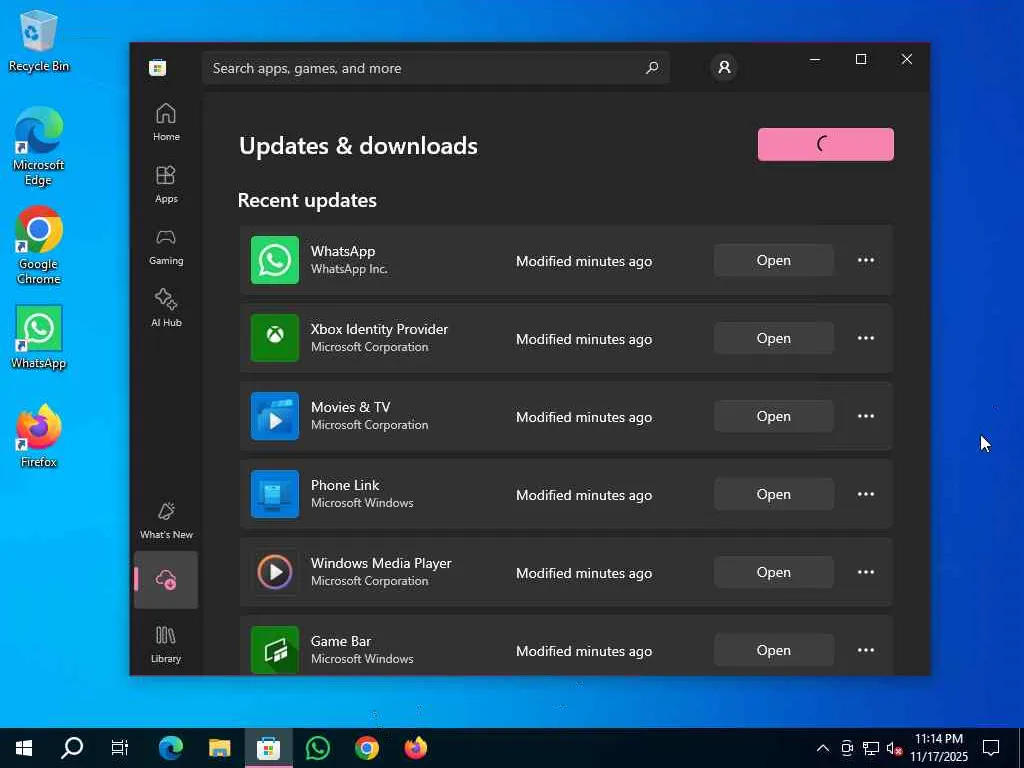The width and height of the screenshot is (1024, 768).
Task: Click the muted volume tray icon
Action: point(893,748)
